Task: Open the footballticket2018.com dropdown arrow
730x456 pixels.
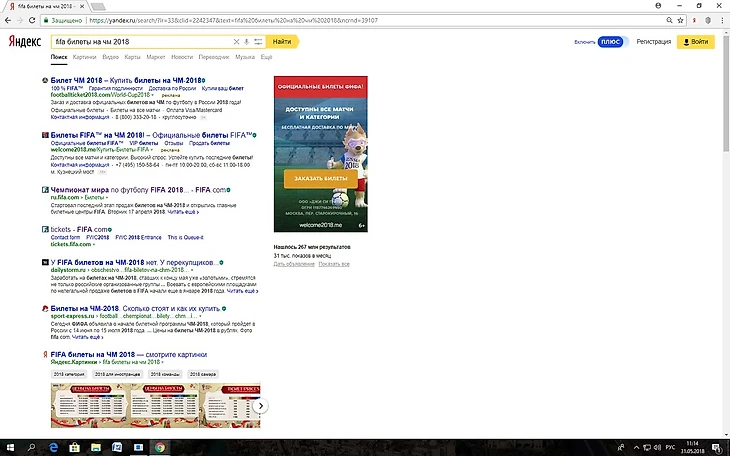Action: tap(153, 95)
